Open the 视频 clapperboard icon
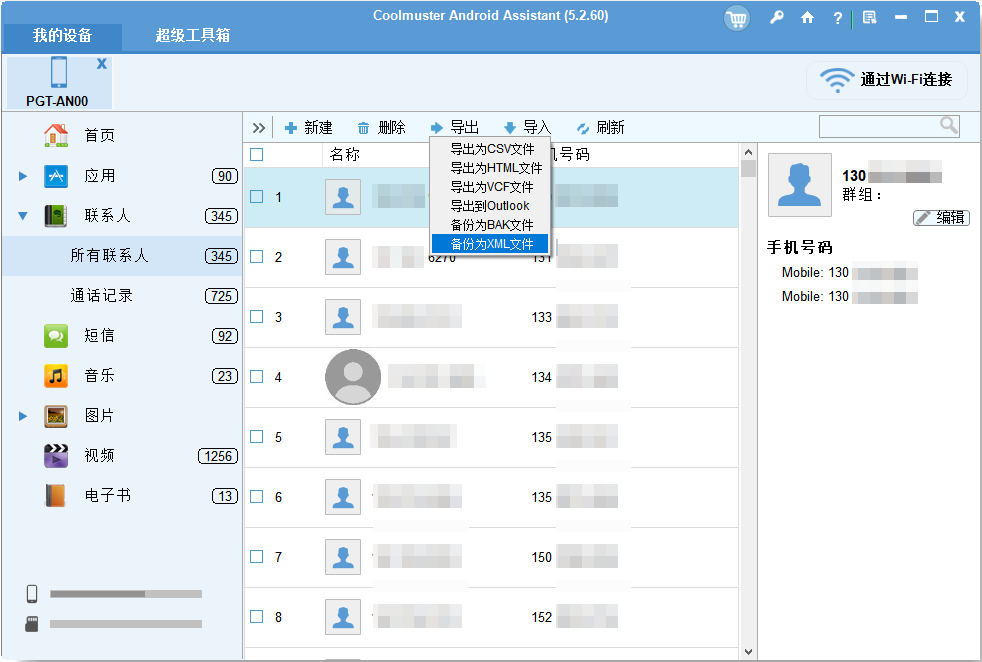The image size is (982, 662). (x=56, y=456)
